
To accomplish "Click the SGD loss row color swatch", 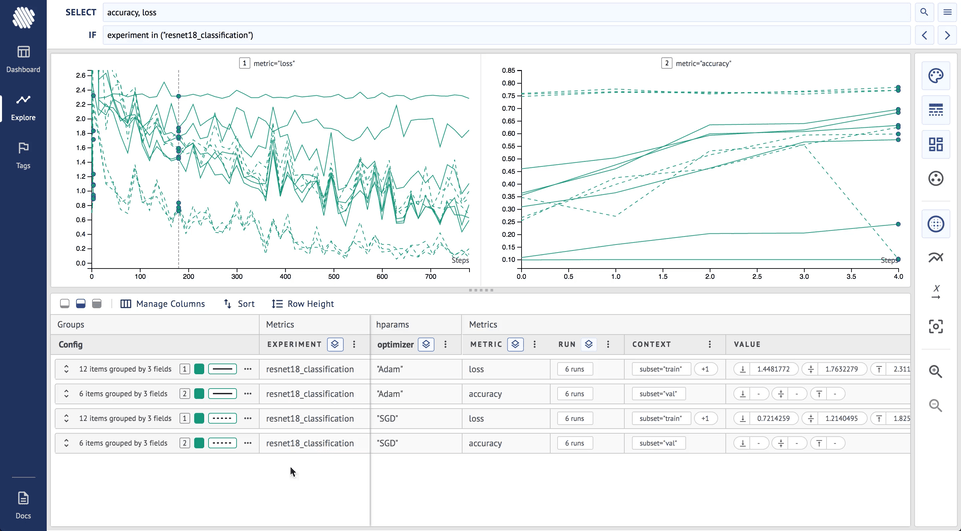I will [x=199, y=418].
